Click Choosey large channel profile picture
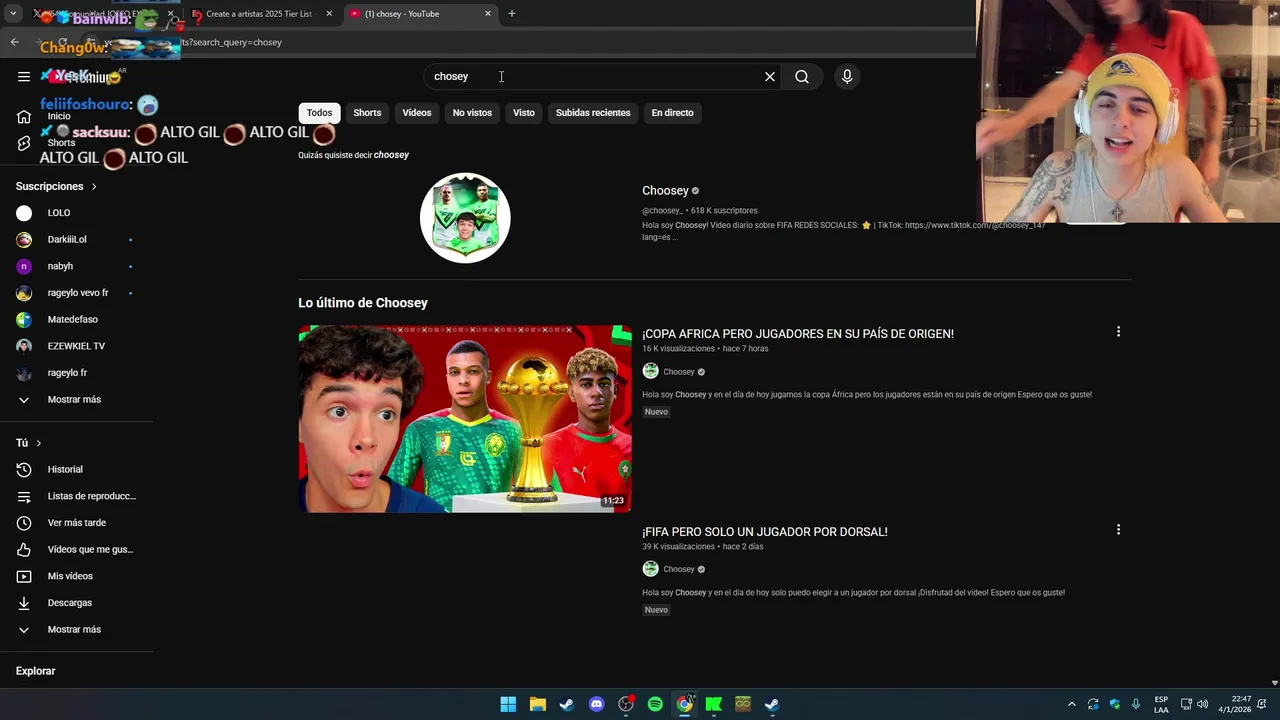 [465, 218]
